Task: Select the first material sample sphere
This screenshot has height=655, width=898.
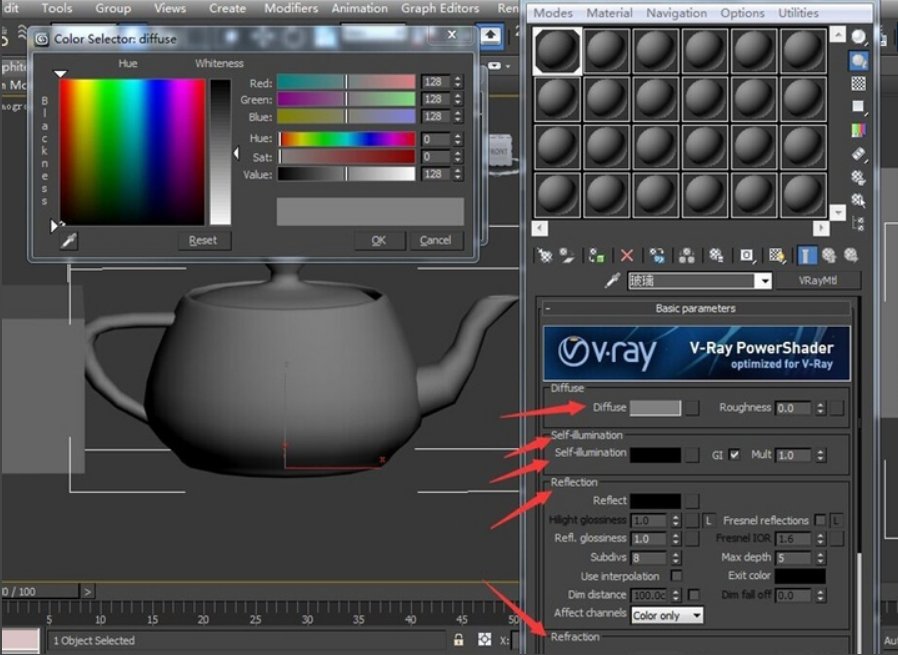Action: click(556, 50)
